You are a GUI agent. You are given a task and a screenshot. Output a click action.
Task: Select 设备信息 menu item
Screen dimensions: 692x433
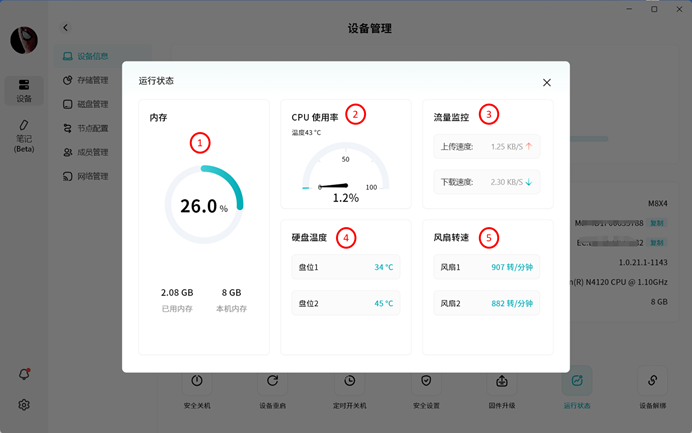click(x=92, y=56)
